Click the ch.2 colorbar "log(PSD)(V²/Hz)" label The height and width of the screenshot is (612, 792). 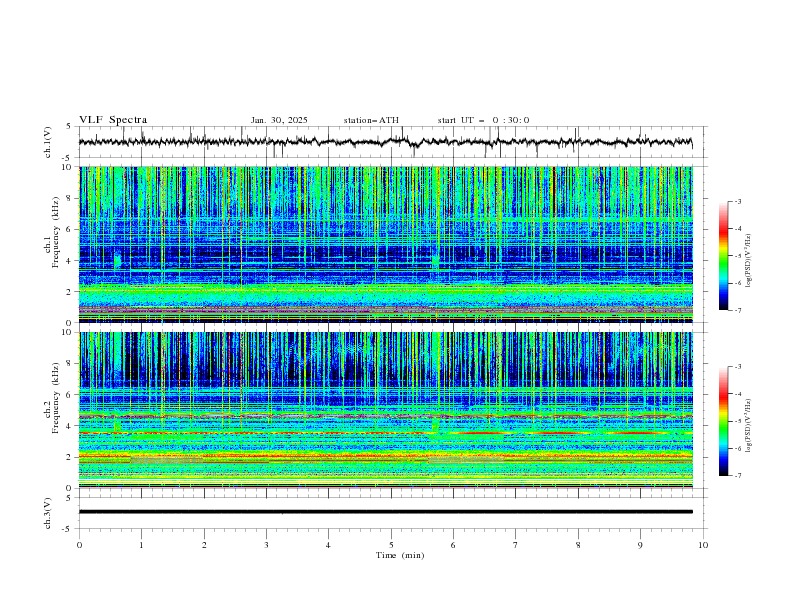[749, 425]
